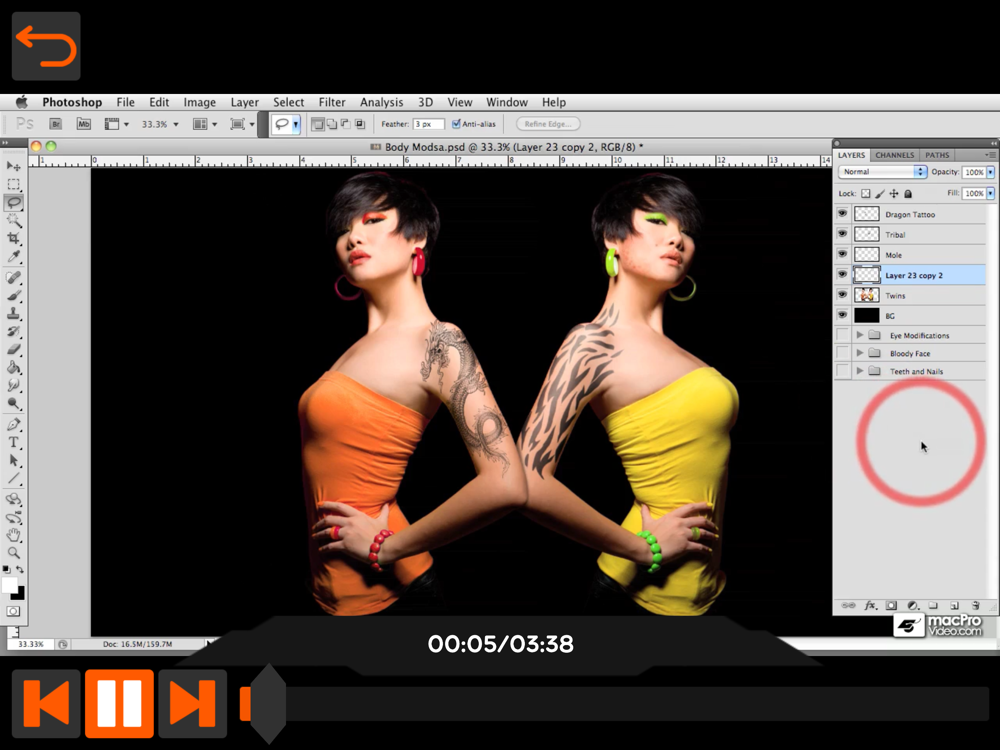Open the Apple menu
Viewport: 1000px width, 750px height.
tap(22, 102)
